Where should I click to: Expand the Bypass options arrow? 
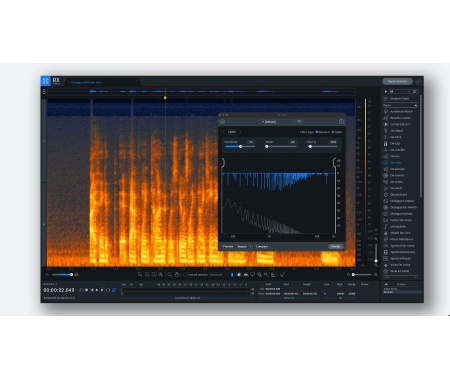click(250, 247)
